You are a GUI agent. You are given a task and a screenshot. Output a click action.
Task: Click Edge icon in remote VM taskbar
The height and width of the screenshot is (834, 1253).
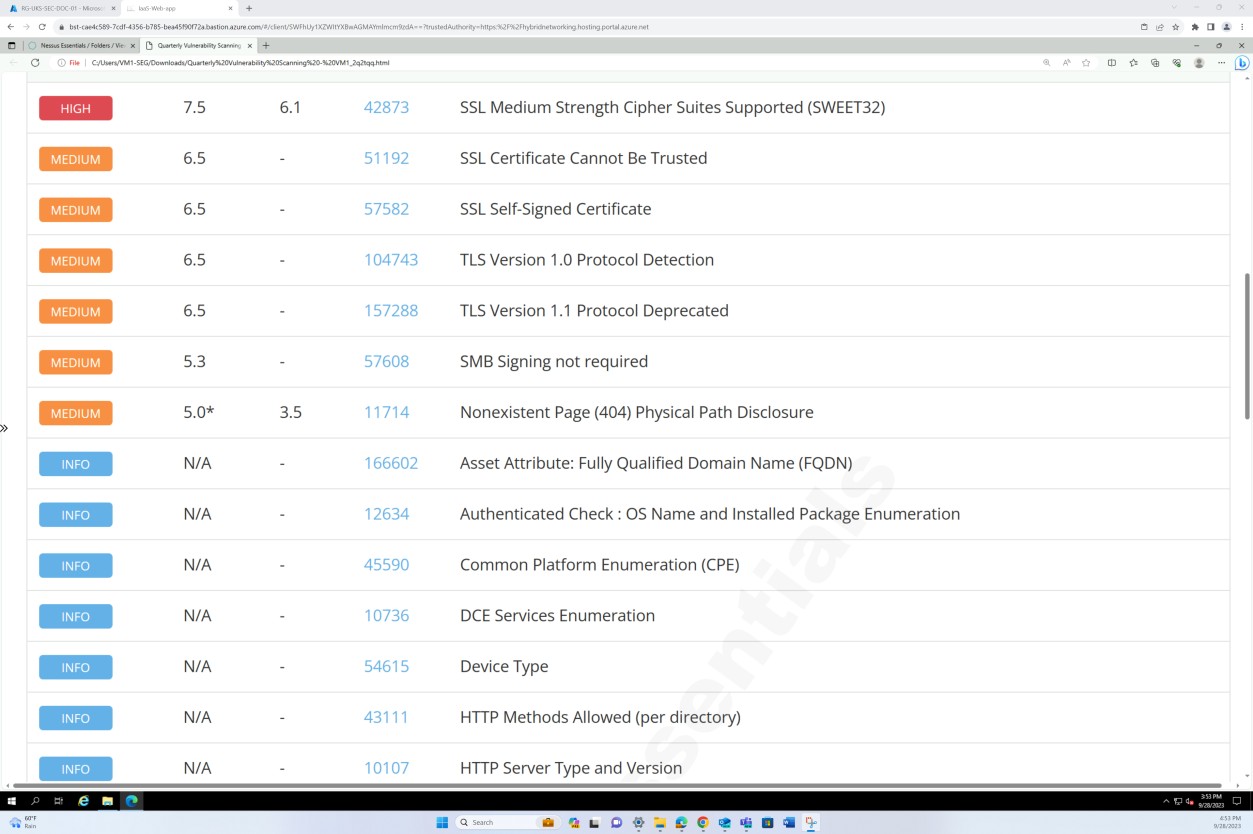click(131, 801)
